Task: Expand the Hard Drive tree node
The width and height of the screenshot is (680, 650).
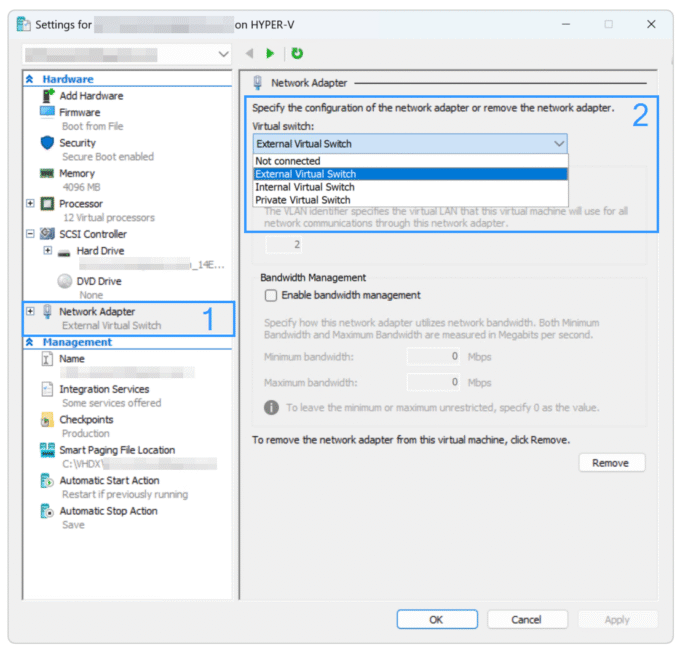Action: coord(48,251)
